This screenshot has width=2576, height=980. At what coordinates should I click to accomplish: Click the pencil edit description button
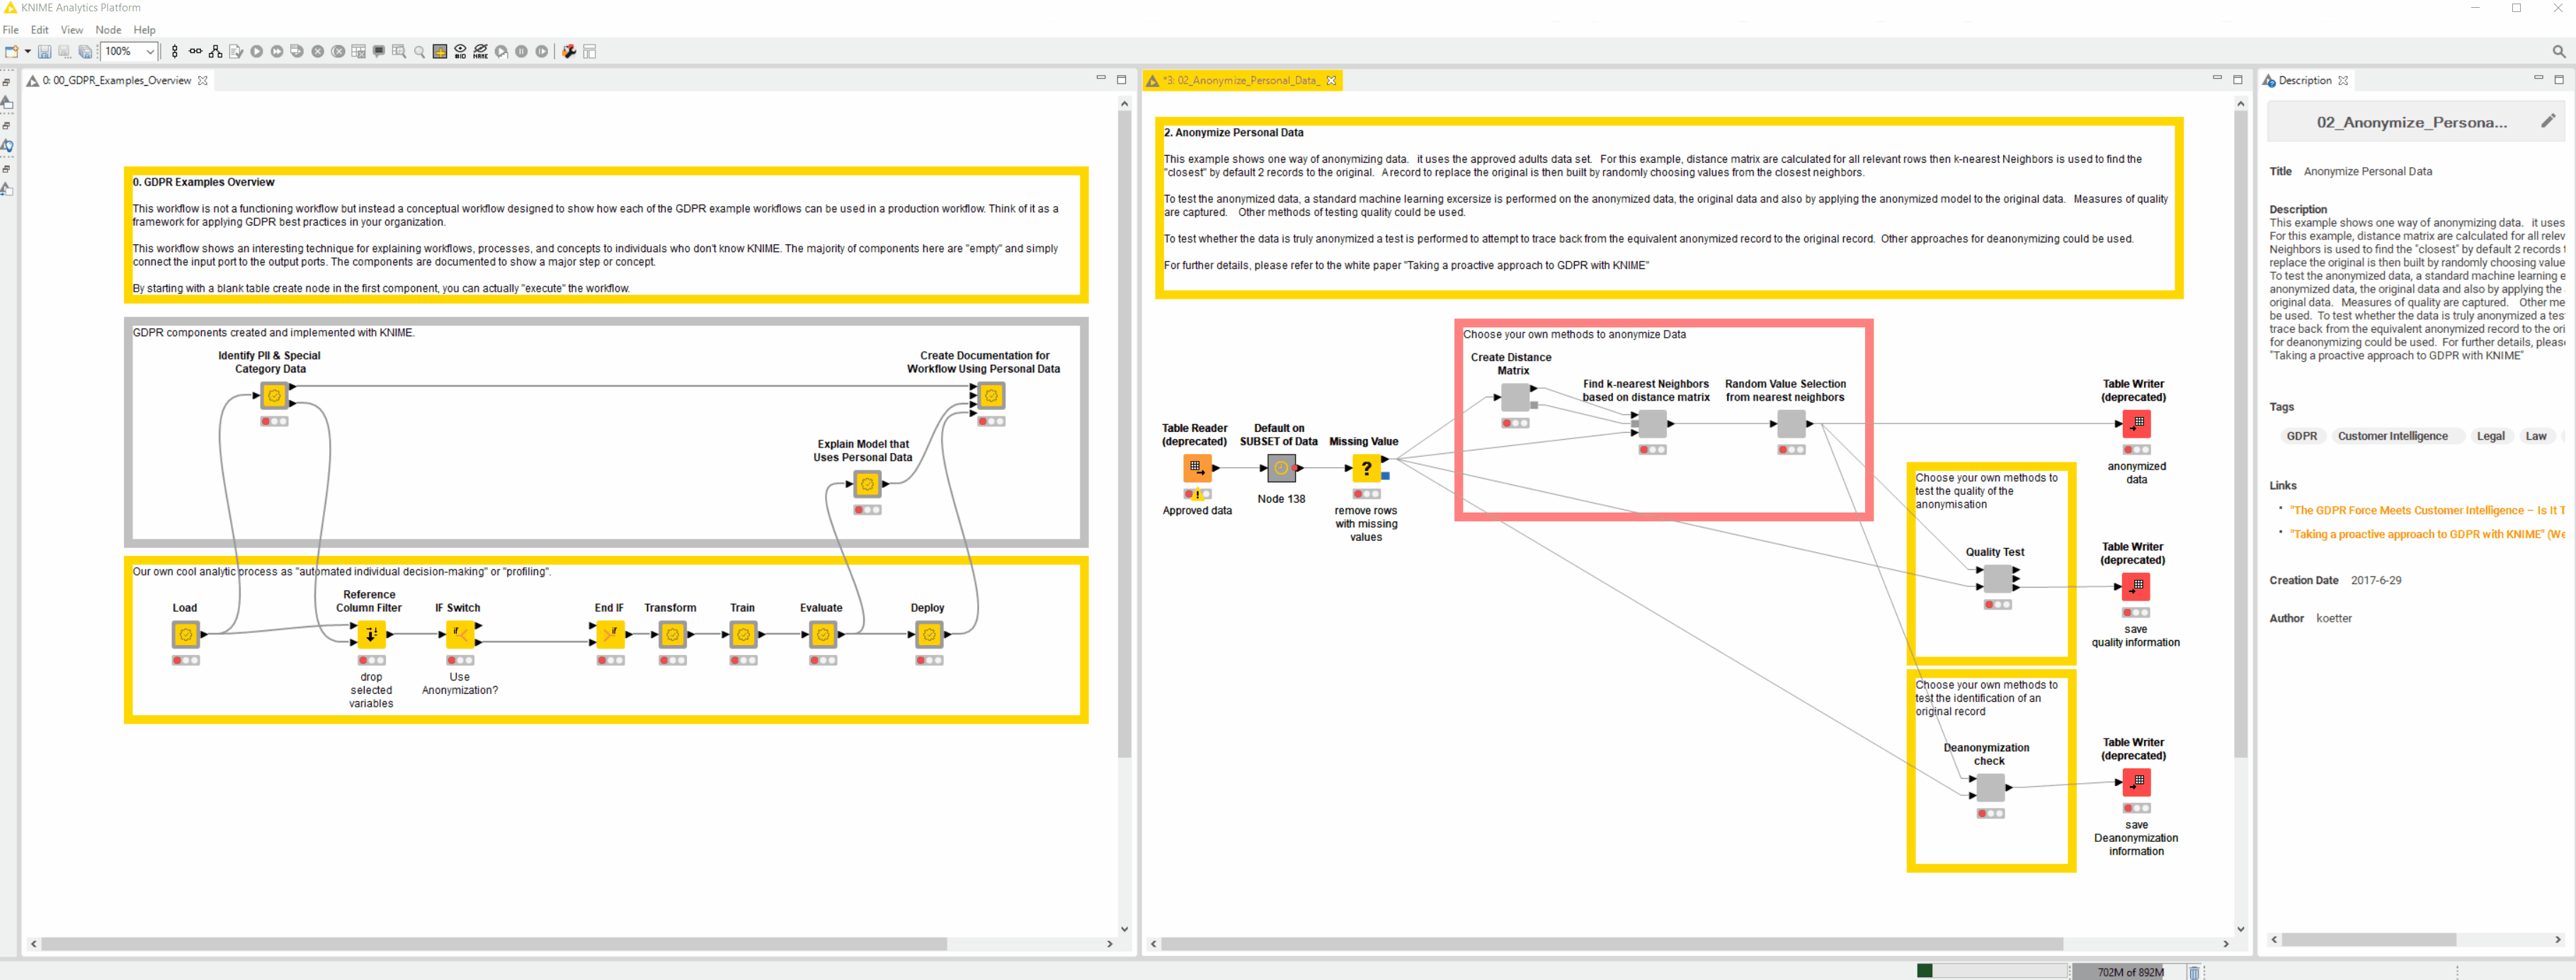point(2547,121)
